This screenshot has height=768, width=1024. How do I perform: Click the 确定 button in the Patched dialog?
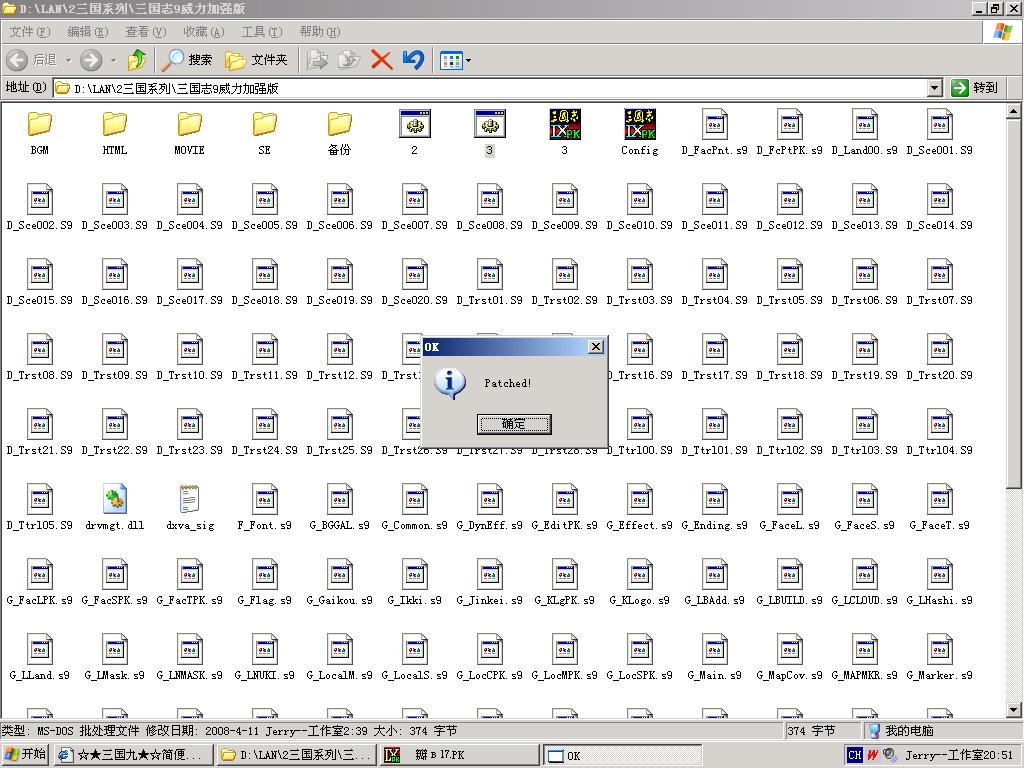(514, 424)
